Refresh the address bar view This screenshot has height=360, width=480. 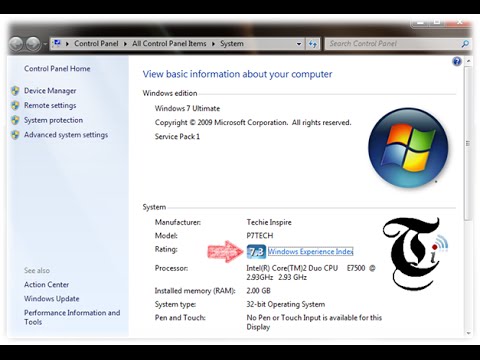(313, 44)
